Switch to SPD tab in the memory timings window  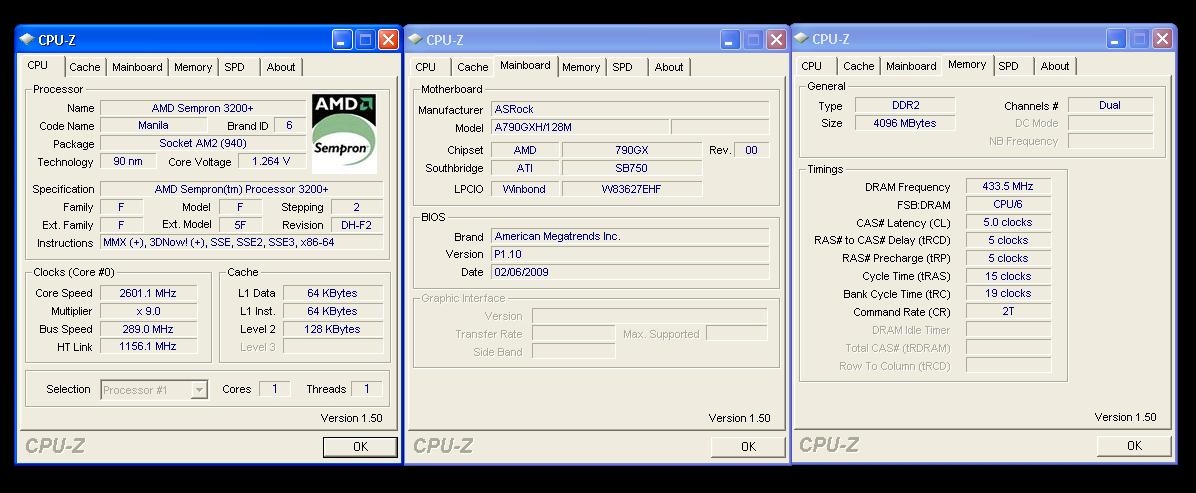(1009, 66)
